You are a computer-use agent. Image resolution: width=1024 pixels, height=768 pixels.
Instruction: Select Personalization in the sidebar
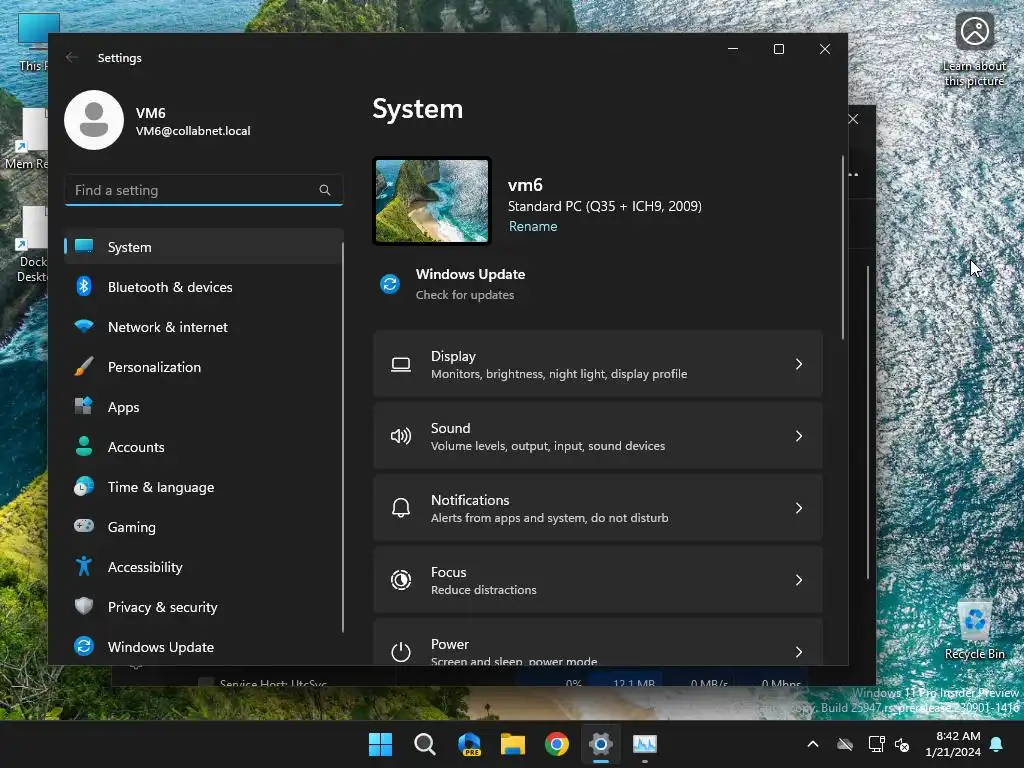coord(203,366)
